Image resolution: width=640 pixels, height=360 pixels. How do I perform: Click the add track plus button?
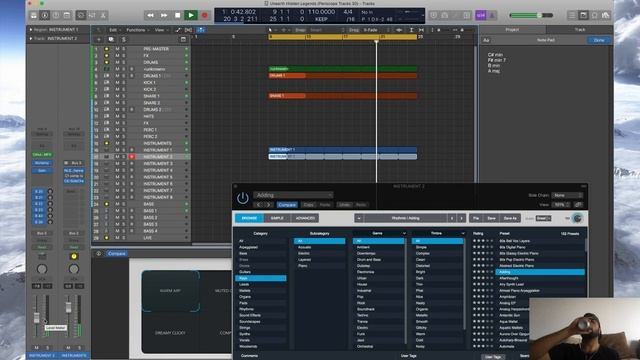[x=98, y=39]
